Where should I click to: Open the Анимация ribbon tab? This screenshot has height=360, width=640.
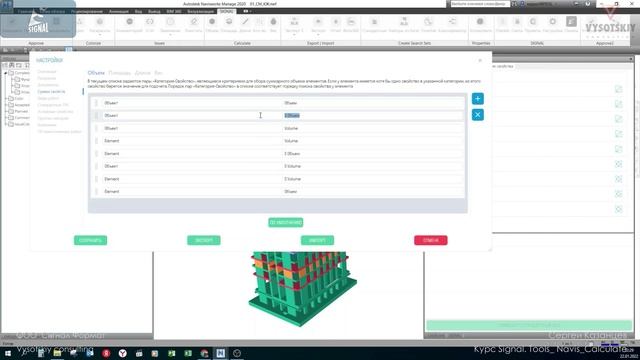pos(118,11)
